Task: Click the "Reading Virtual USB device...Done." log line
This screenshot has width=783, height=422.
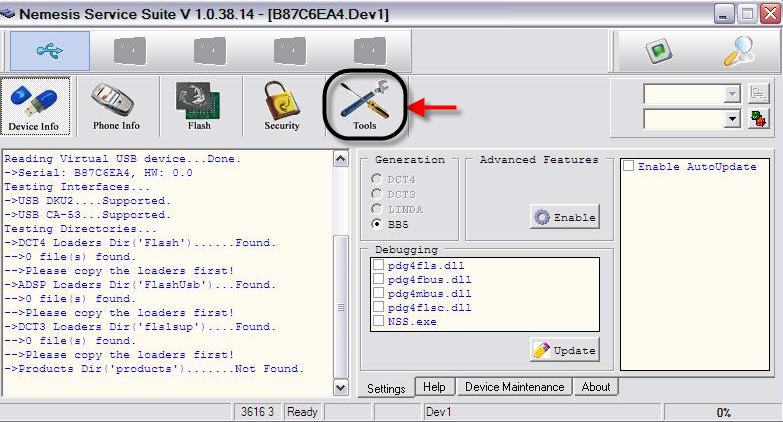Action: (123, 159)
